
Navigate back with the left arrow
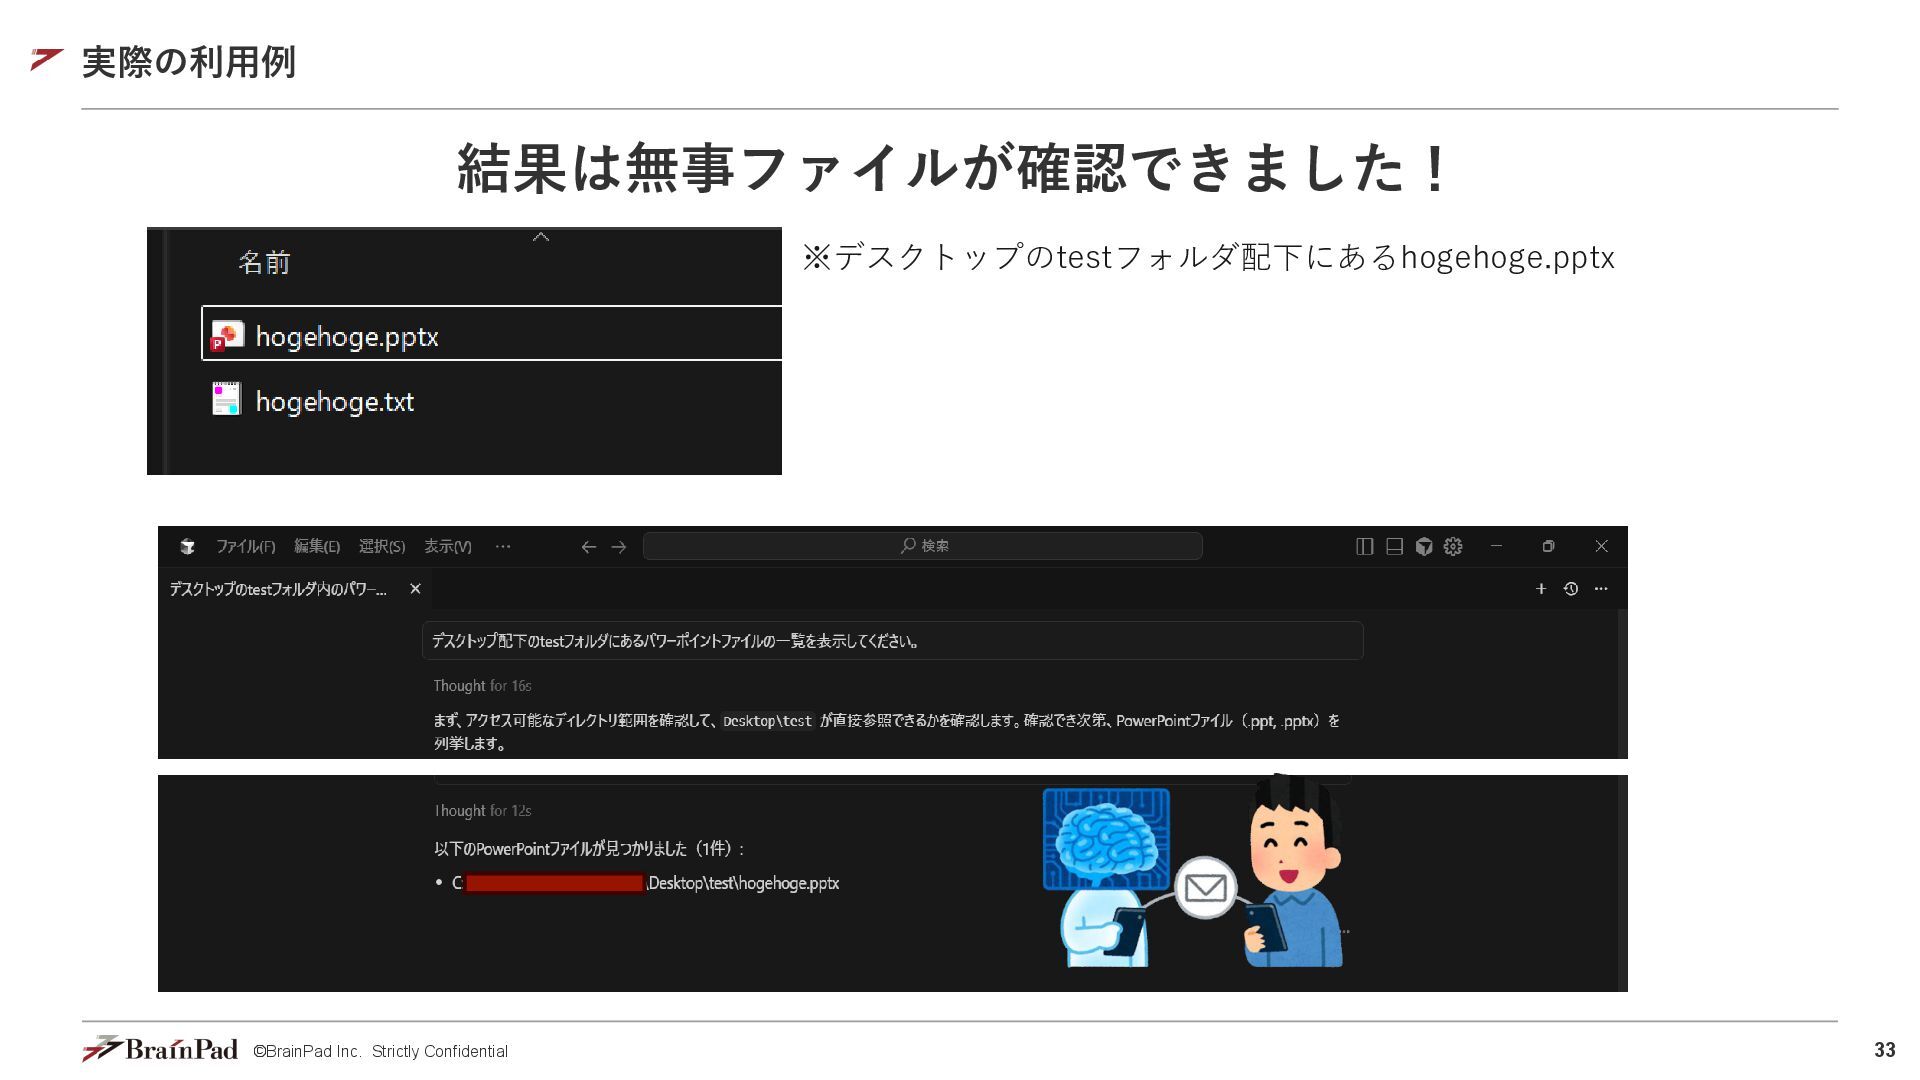[589, 547]
